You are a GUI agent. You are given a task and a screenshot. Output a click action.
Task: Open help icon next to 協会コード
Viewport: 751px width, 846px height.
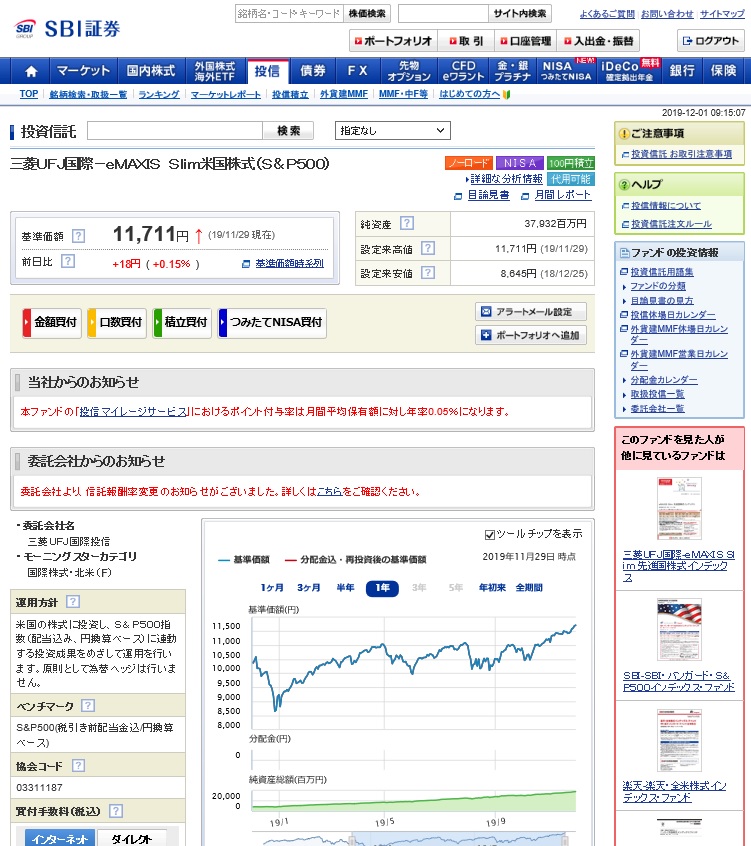click(78, 765)
